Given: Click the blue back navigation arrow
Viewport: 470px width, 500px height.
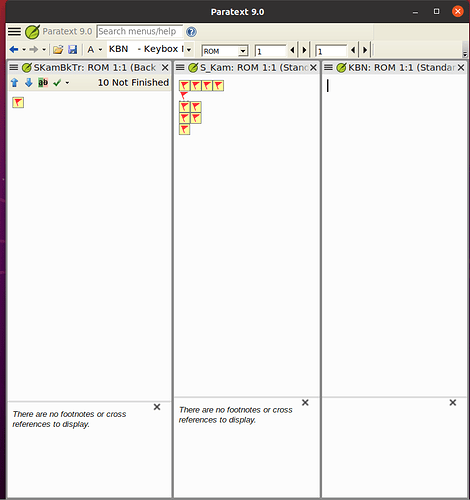Looking at the screenshot, I should [14, 50].
